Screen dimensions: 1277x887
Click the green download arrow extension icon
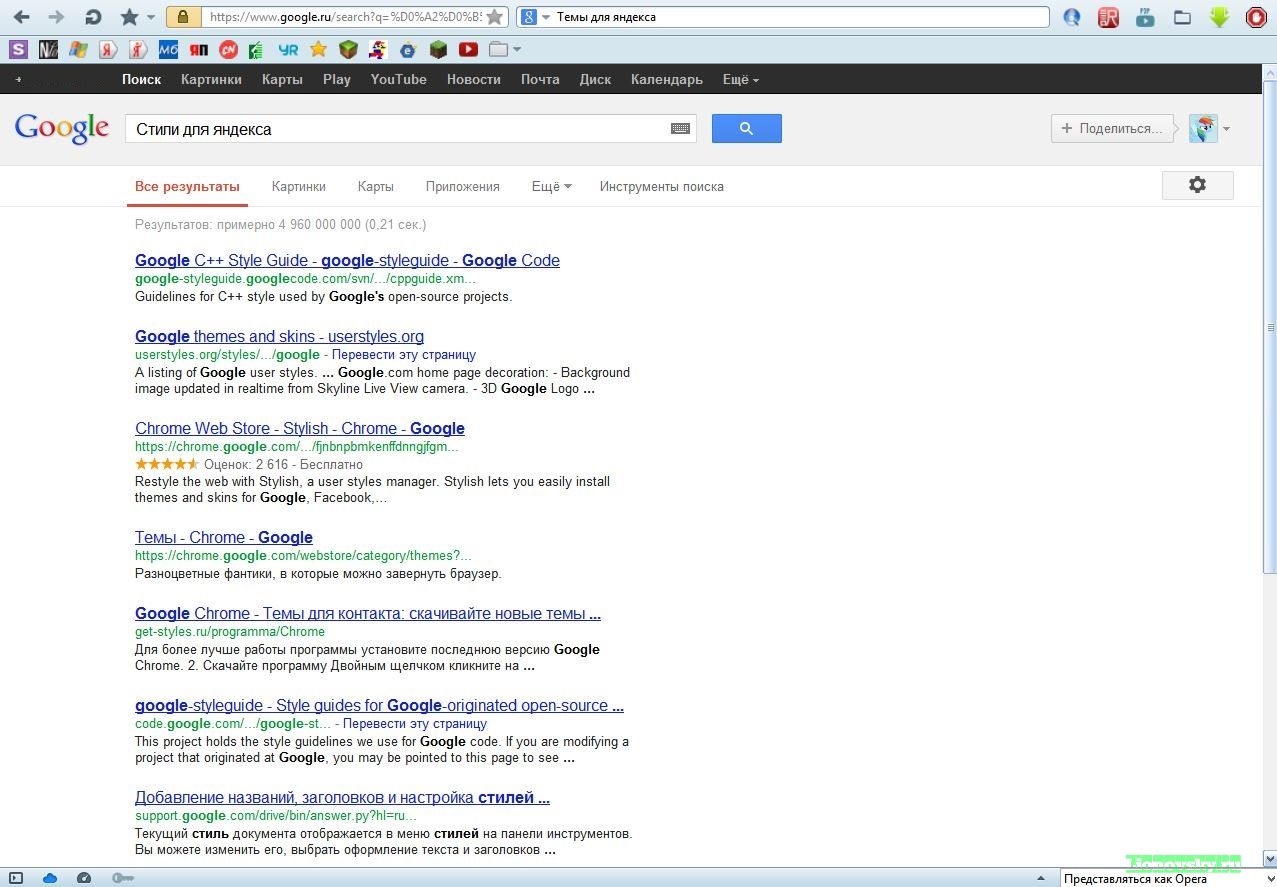pos(1219,17)
